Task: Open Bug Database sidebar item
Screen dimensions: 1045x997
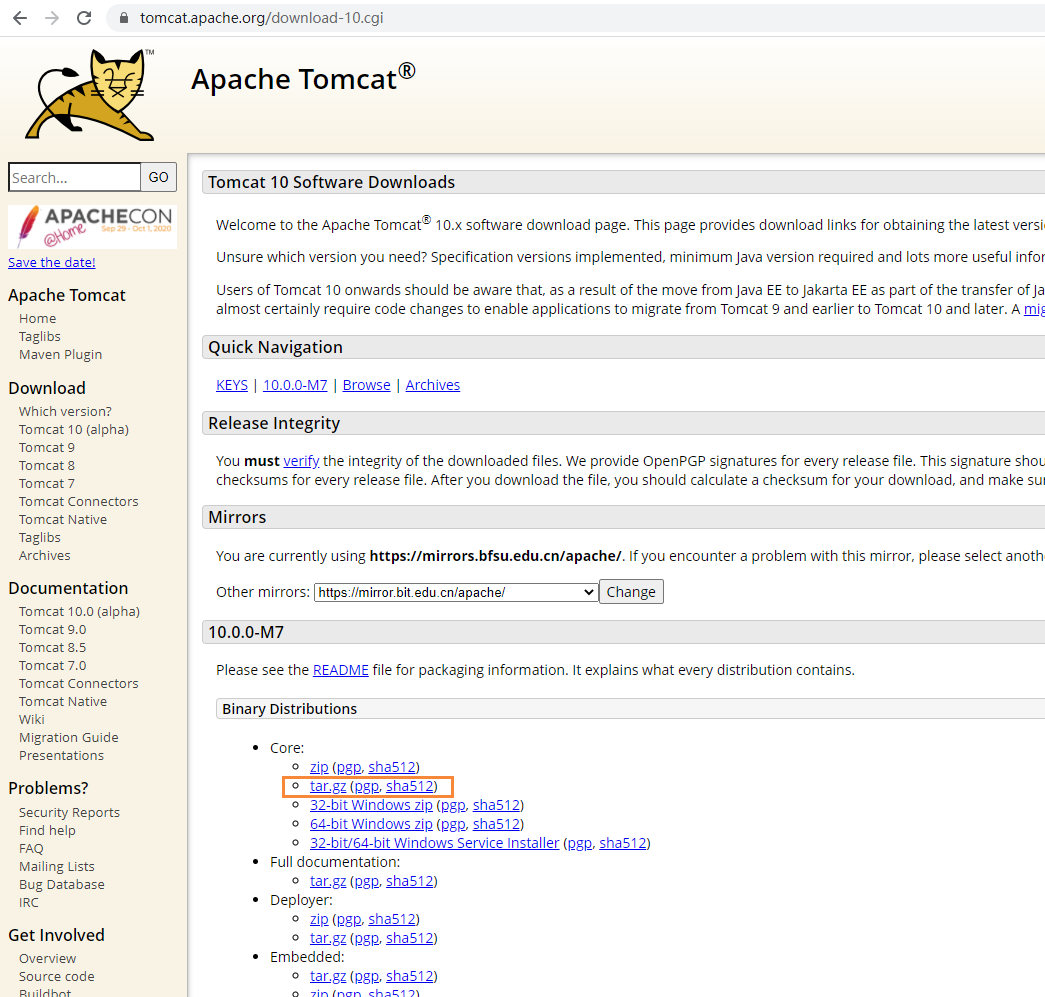Action: 62,884
